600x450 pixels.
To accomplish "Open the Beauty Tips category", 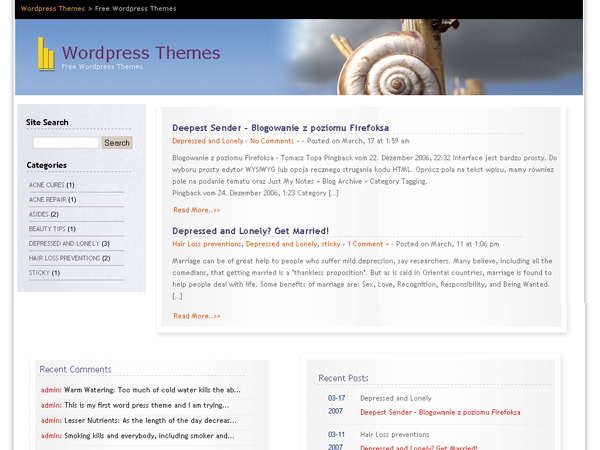I will coord(46,229).
